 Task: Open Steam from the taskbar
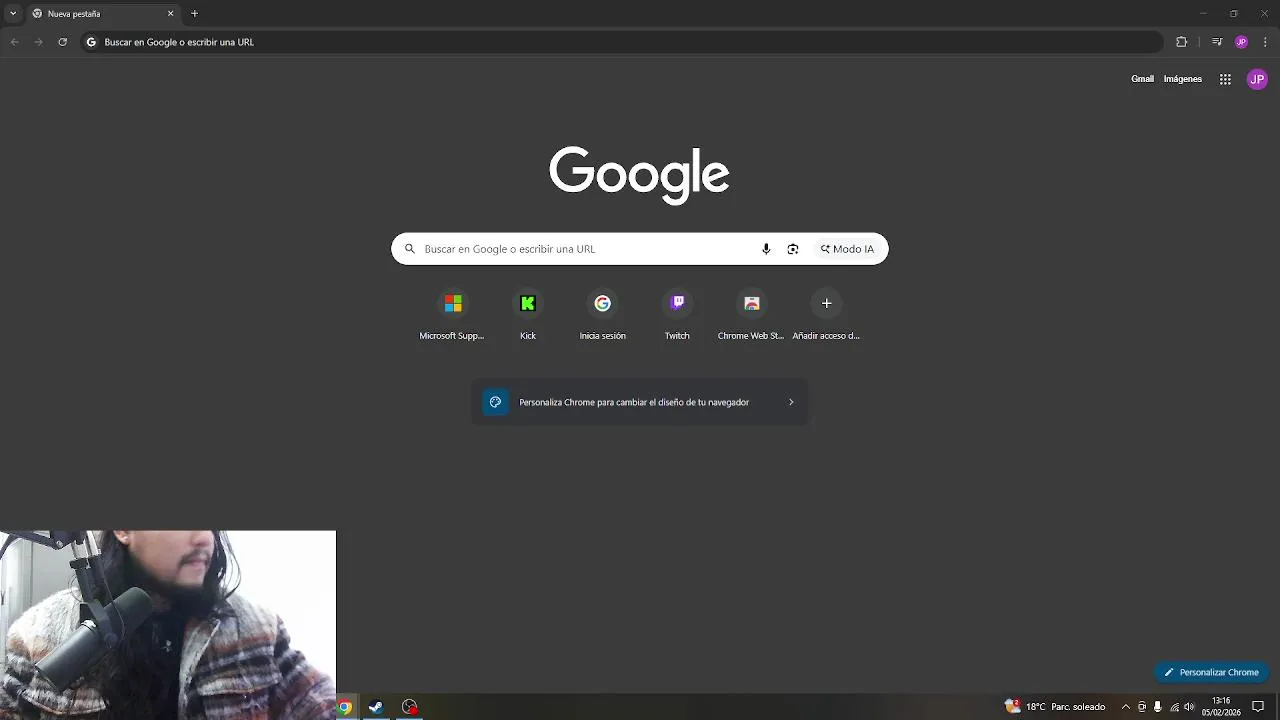pyautogui.click(x=376, y=707)
